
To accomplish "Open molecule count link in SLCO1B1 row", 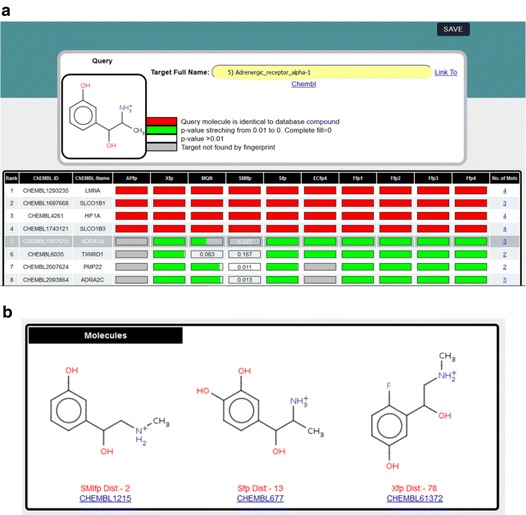I will (x=505, y=204).
